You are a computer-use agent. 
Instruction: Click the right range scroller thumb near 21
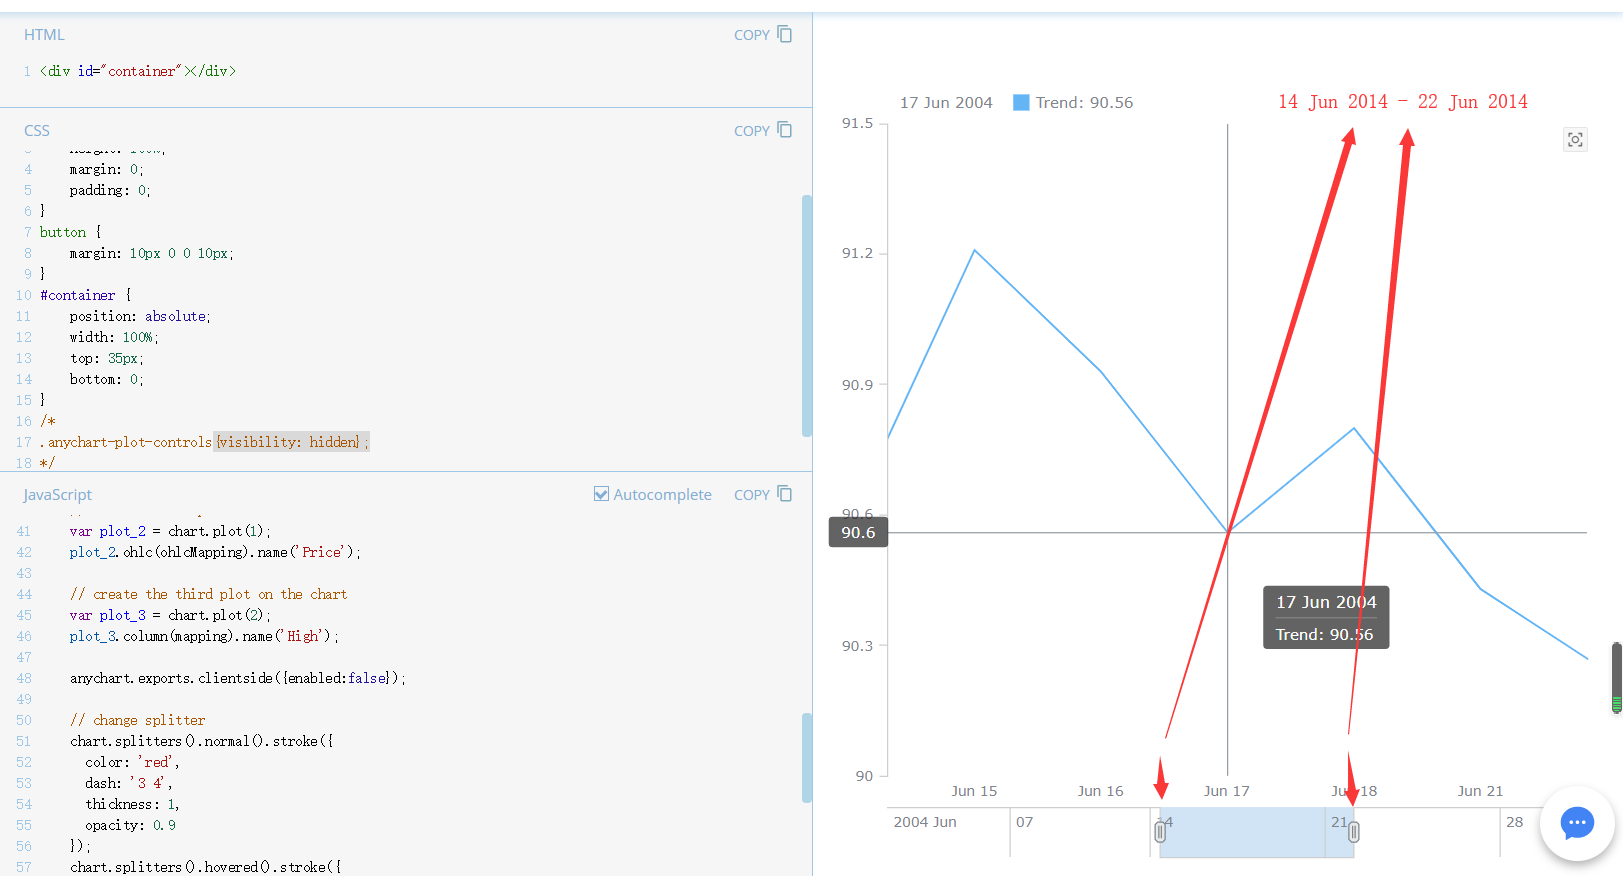tap(1352, 830)
